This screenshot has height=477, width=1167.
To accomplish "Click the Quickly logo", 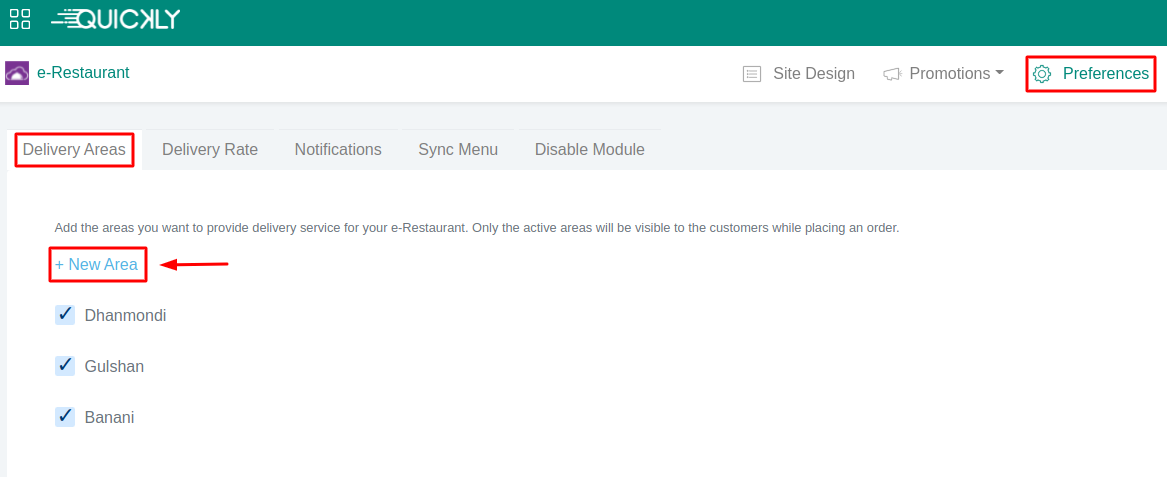I will pos(116,18).
